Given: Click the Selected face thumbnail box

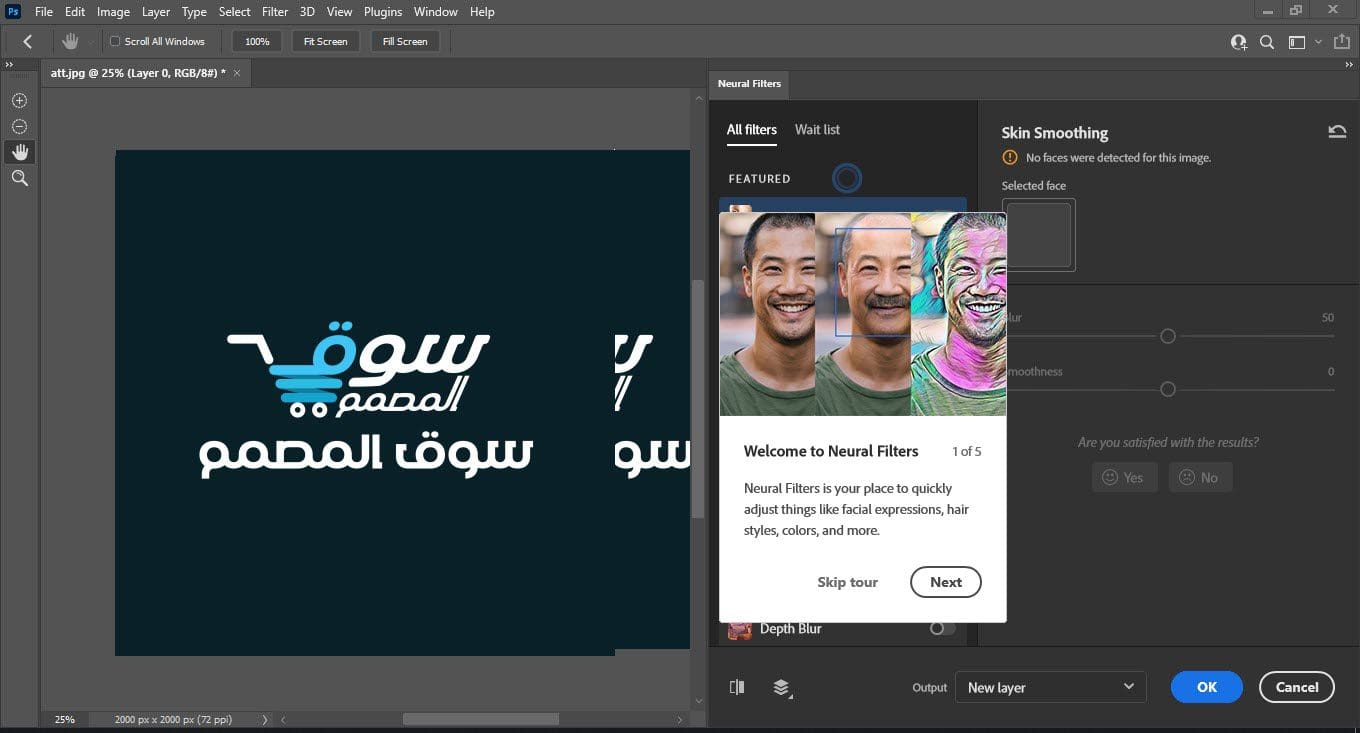Looking at the screenshot, I should [x=1039, y=235].
